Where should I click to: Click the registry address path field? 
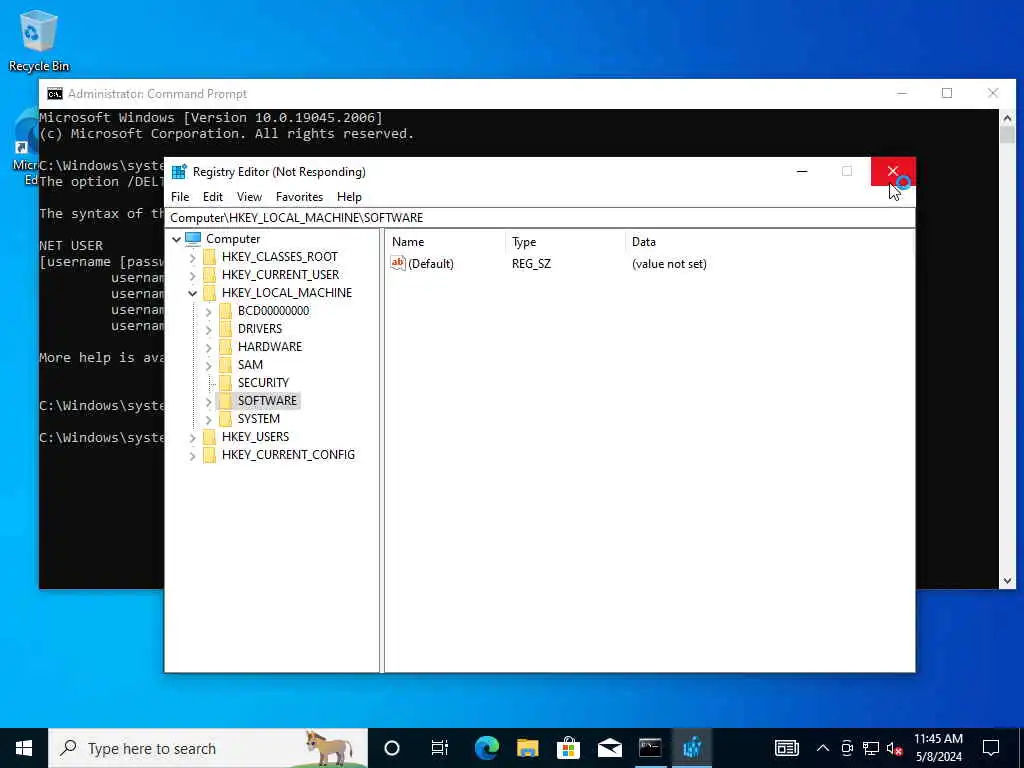[539, 217]
